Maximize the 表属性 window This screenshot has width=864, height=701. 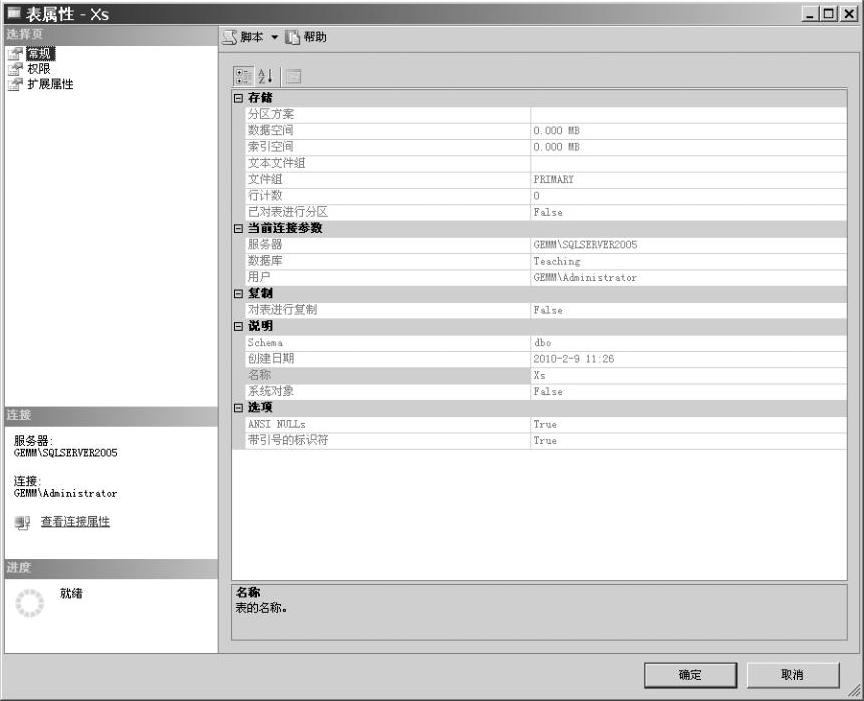click(828, 14)
